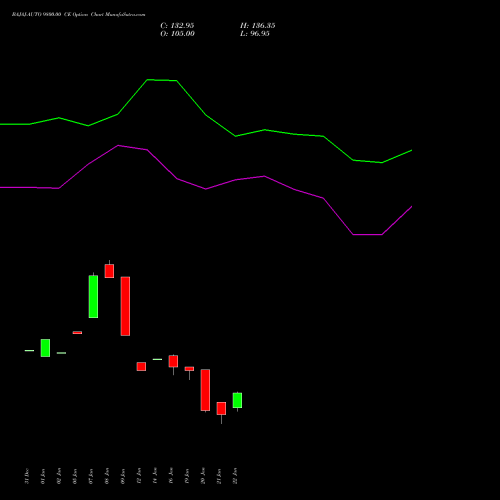Click the long red candlestick for 20 Jan
Image resolution: width=500 pixels, height=500 pixels.
205,390
